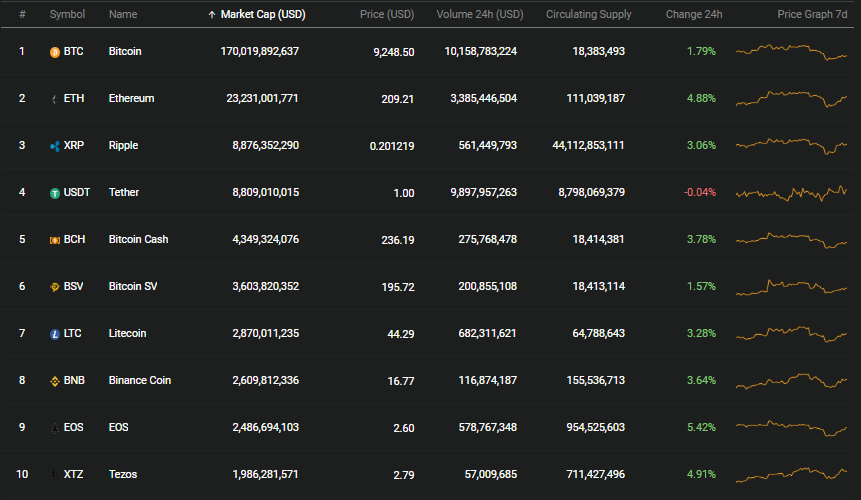Open the Tezos coin name link
This screenshot has height=500, width=861.
pos(123,474)
